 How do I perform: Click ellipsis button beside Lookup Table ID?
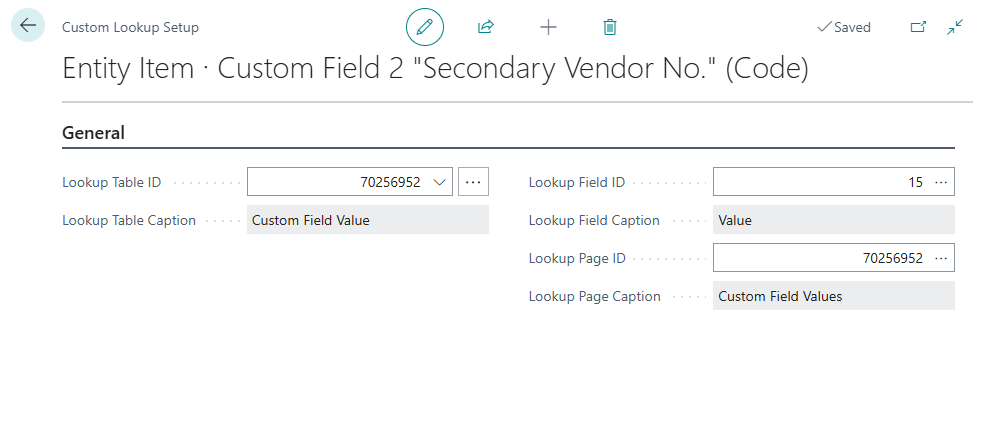(473, 182)
